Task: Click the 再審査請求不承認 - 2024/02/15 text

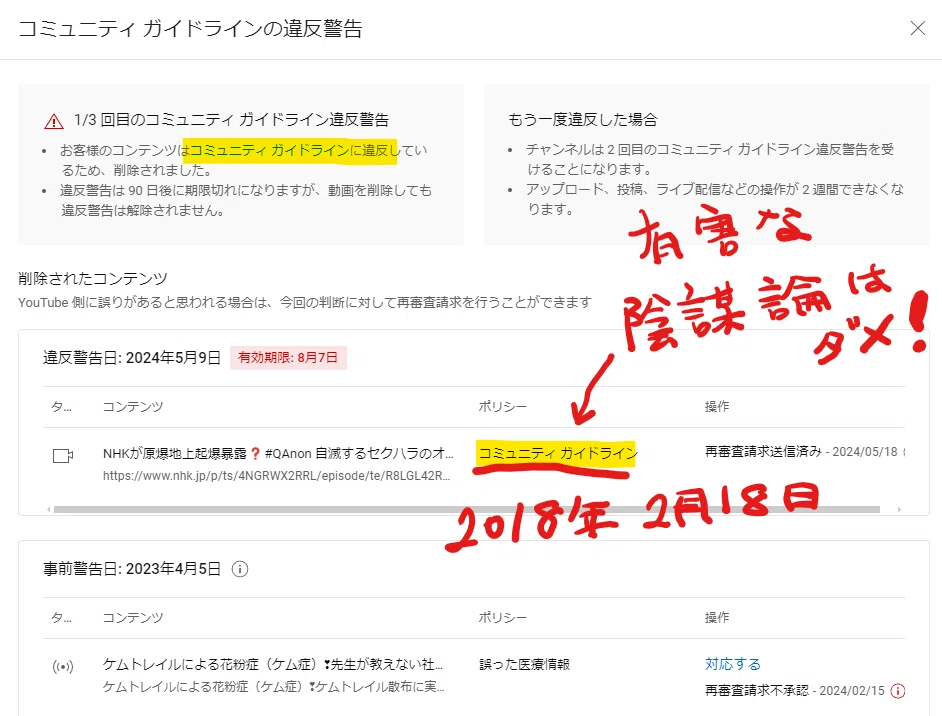Action: [x=794, y=691]
